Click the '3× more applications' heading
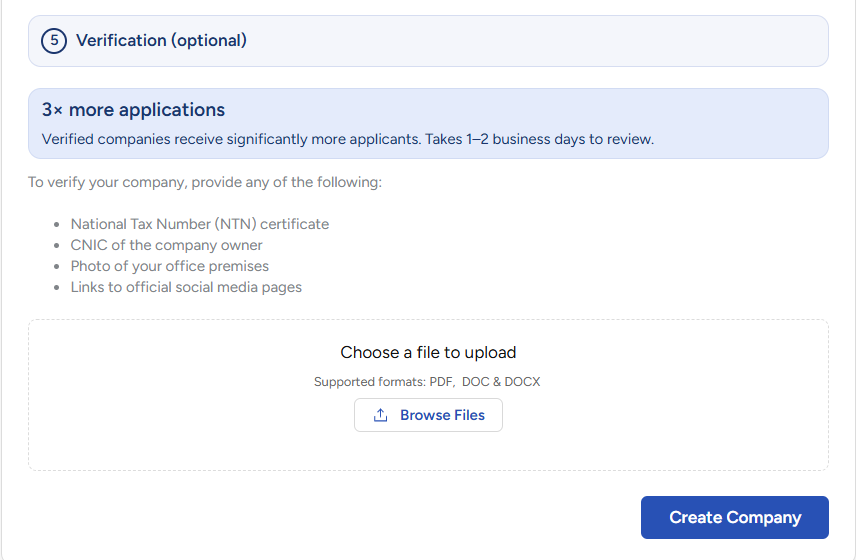Screen dimensions: 856x560 click(x=133, y=110)
